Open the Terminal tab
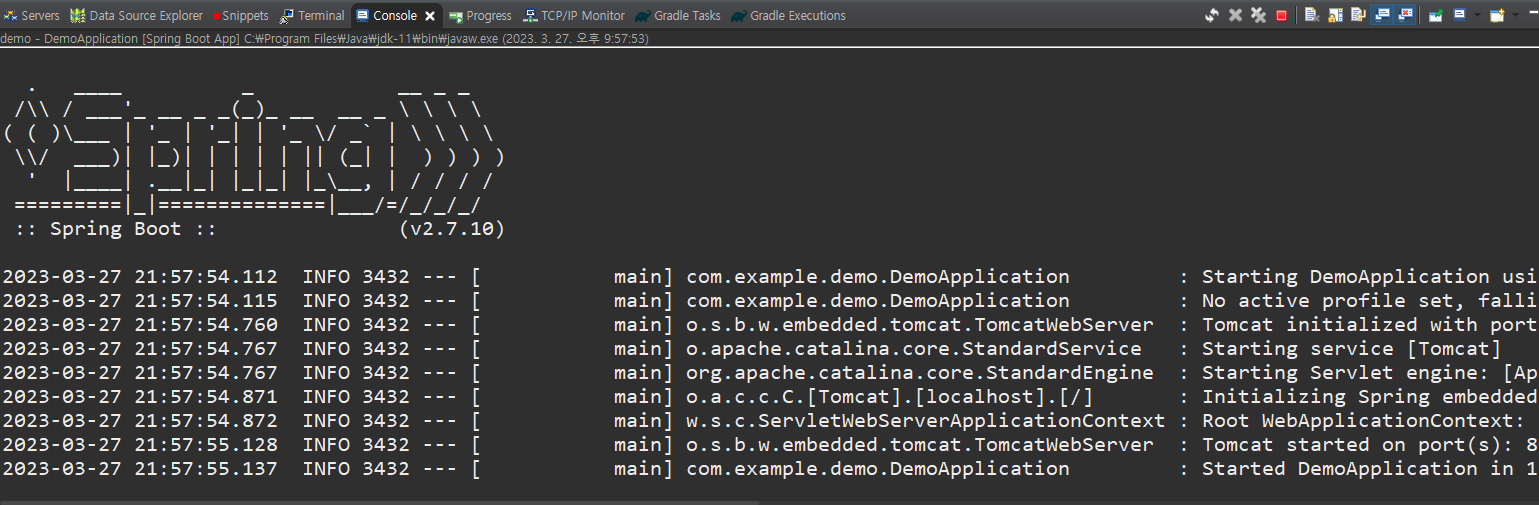 (x=312, y=15)
